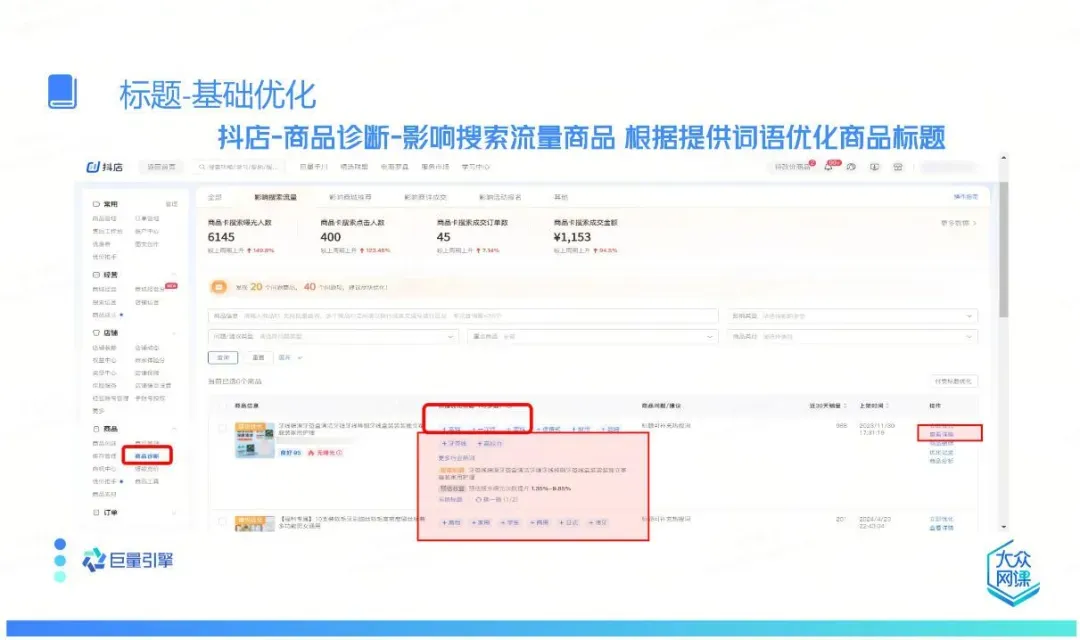The width and height of the screenshot is (1080, 640).
Task: Collapse the 商品 sidebar section chevron
Action: pyautogui.click(x=174, y=429)
